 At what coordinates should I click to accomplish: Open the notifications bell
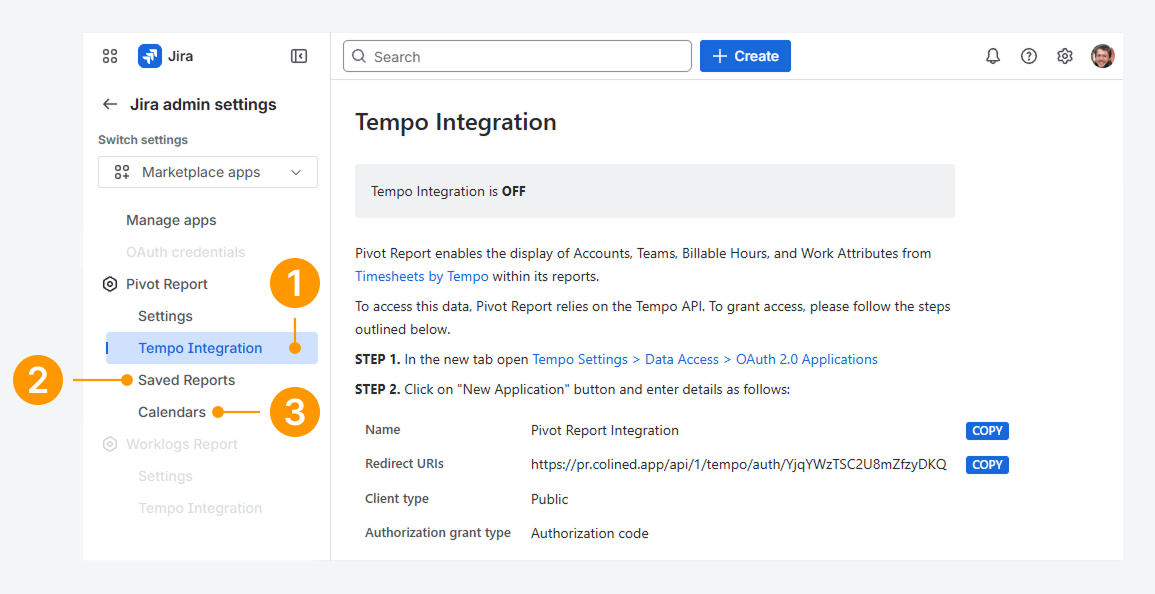[x=993, y=56]
